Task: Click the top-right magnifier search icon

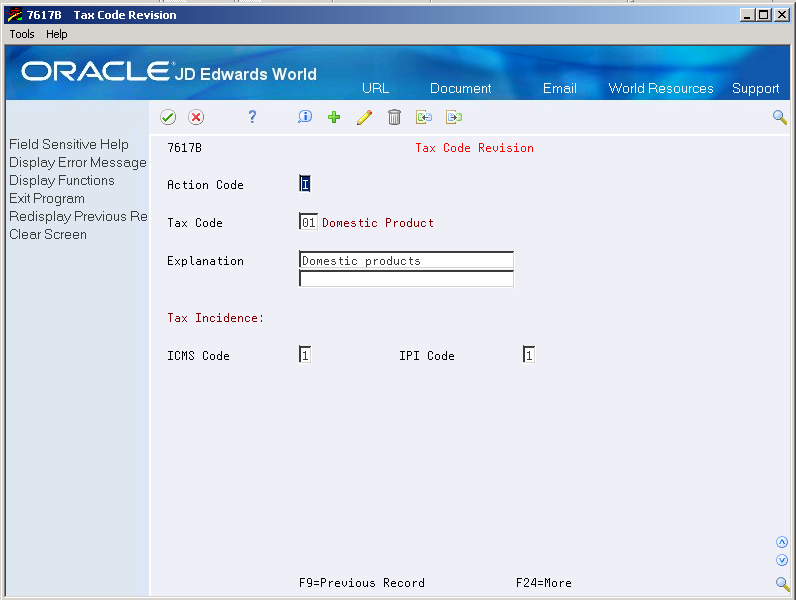Action: (x=780, y=117)
